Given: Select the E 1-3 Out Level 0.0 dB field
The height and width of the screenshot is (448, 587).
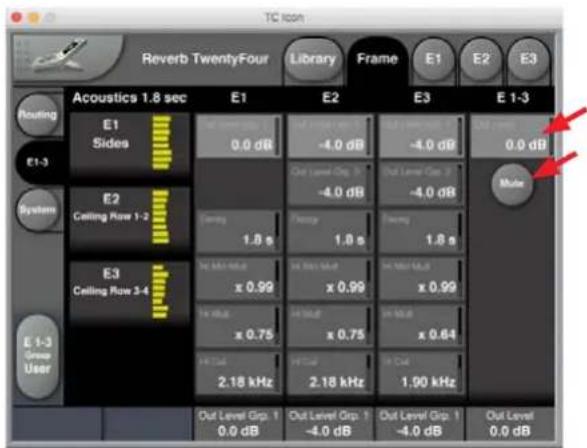Looking at the screenshot, I should (x=511, y=136).
